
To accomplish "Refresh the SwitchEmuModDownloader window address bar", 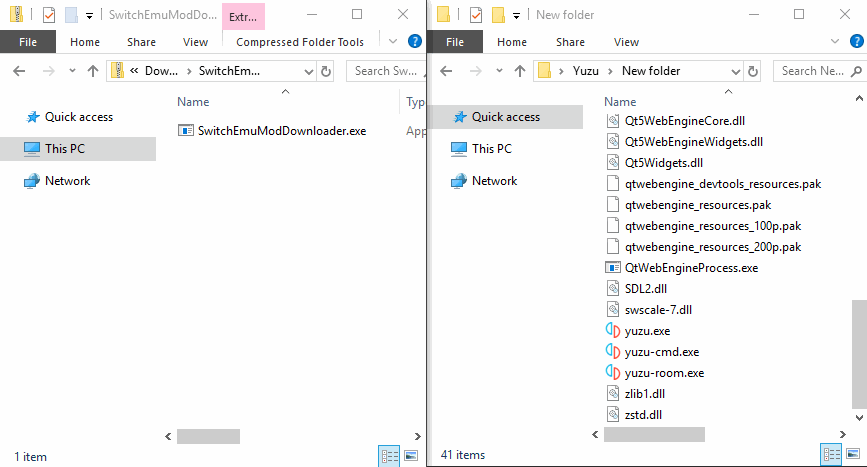I will (x=326, y=71).
